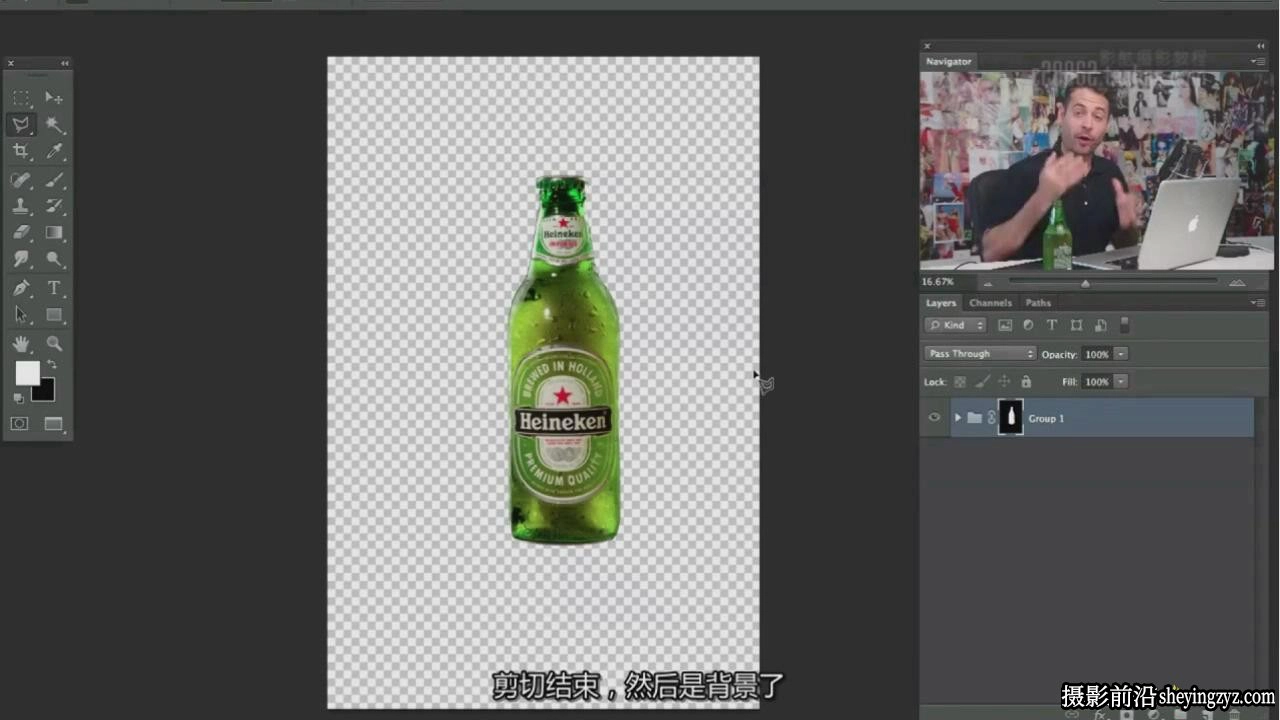The image size is (1280, 720).
Task: Select the Gradient tool
Action: coord(54,232)
